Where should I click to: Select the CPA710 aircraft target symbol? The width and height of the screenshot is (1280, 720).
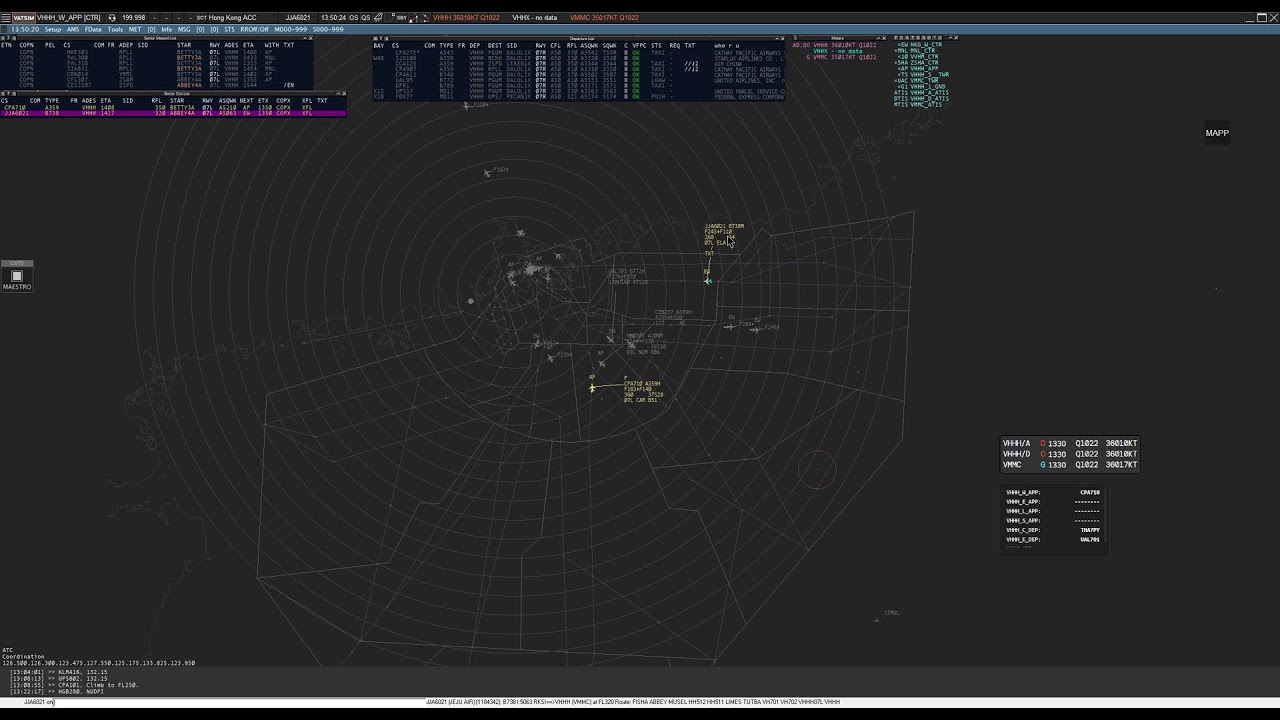pos(592,388)
